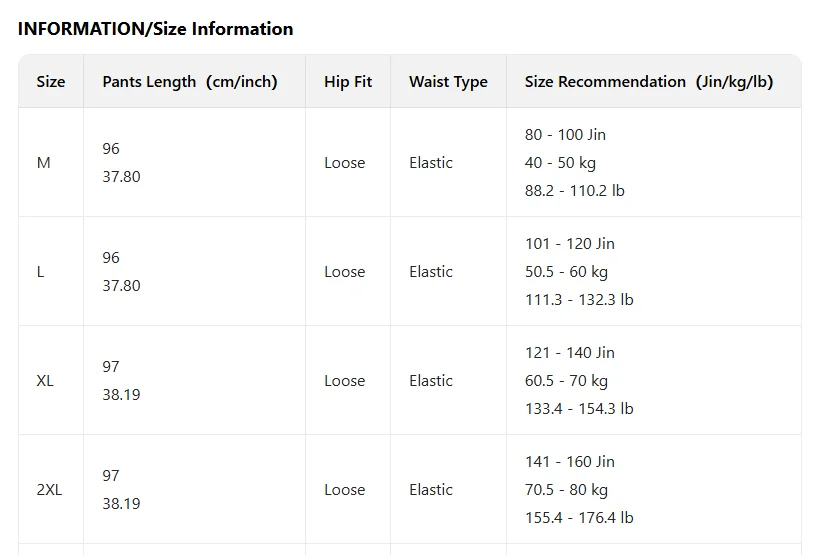Click the Waist Type column header
813x555 pixels.
448,81
